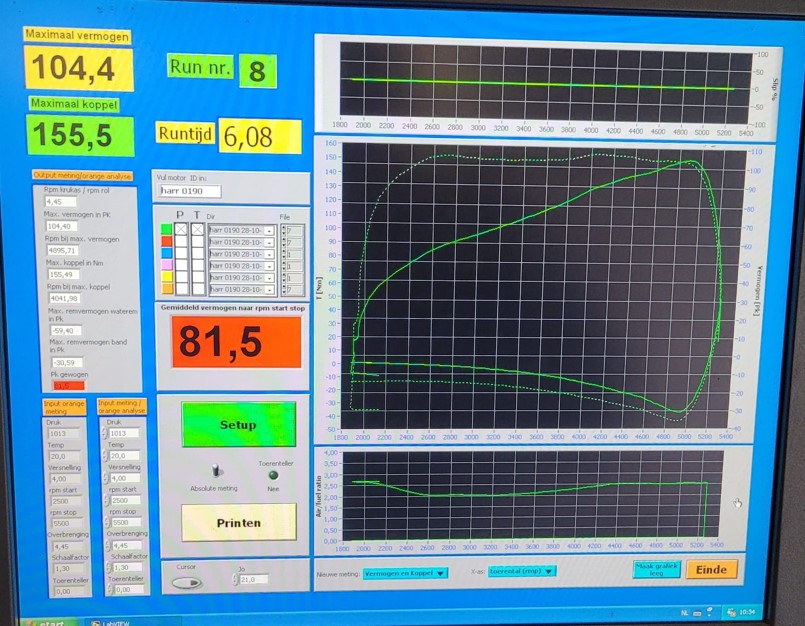Click the File number stepper in the green row

tap(286, 231)
